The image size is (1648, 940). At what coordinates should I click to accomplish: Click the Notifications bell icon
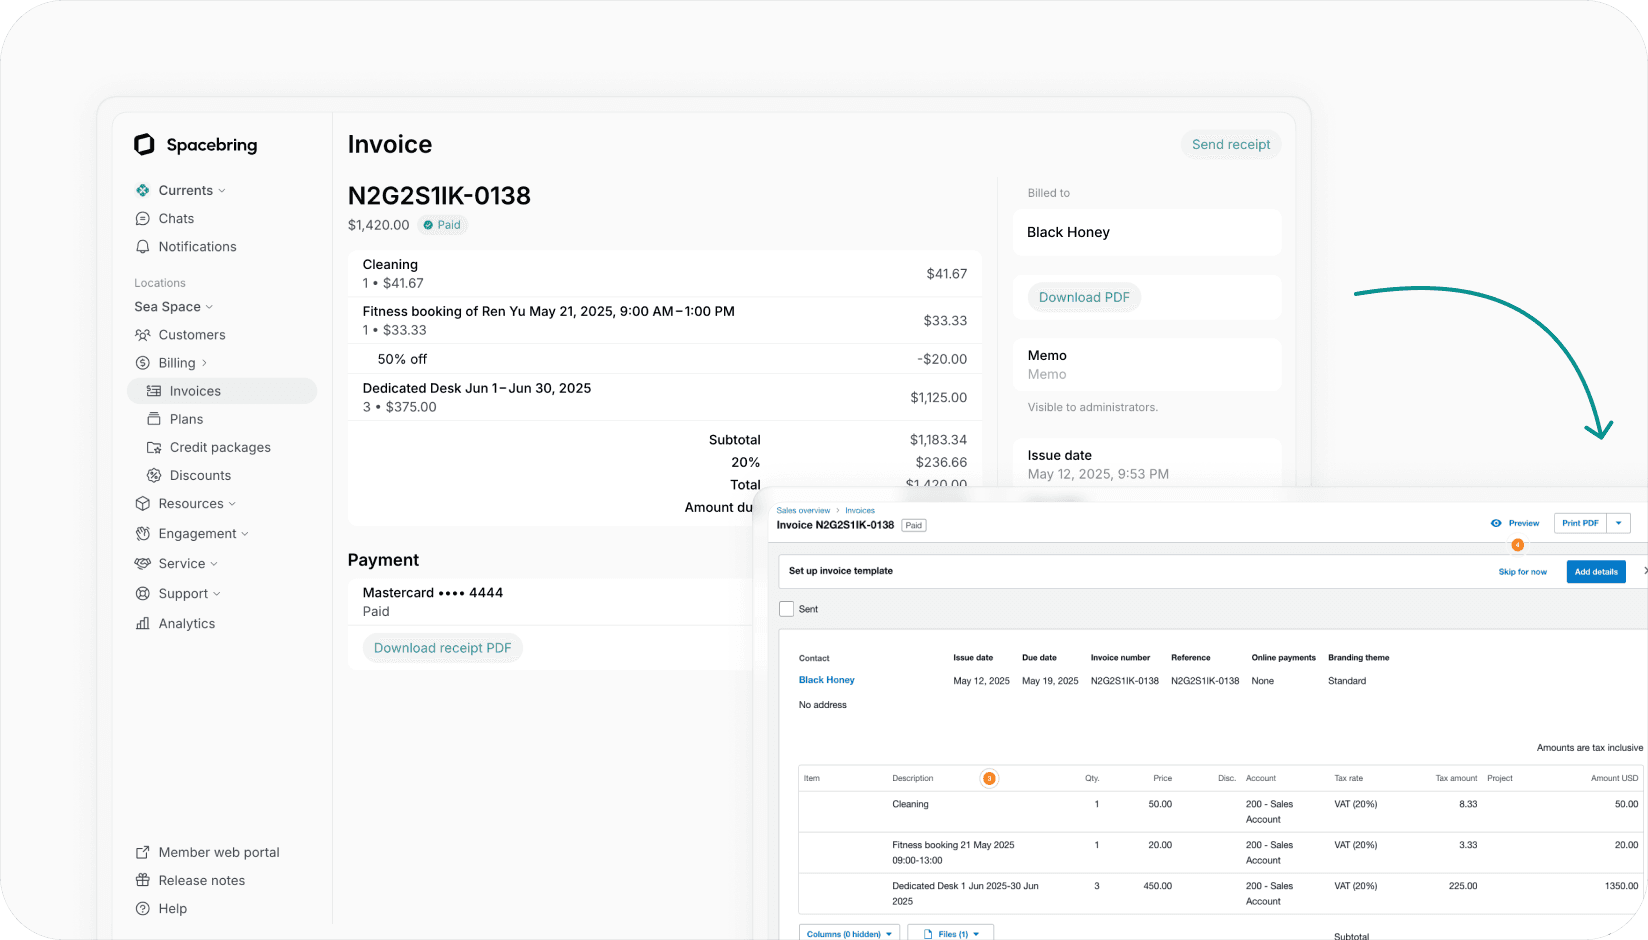click(143, 246)
